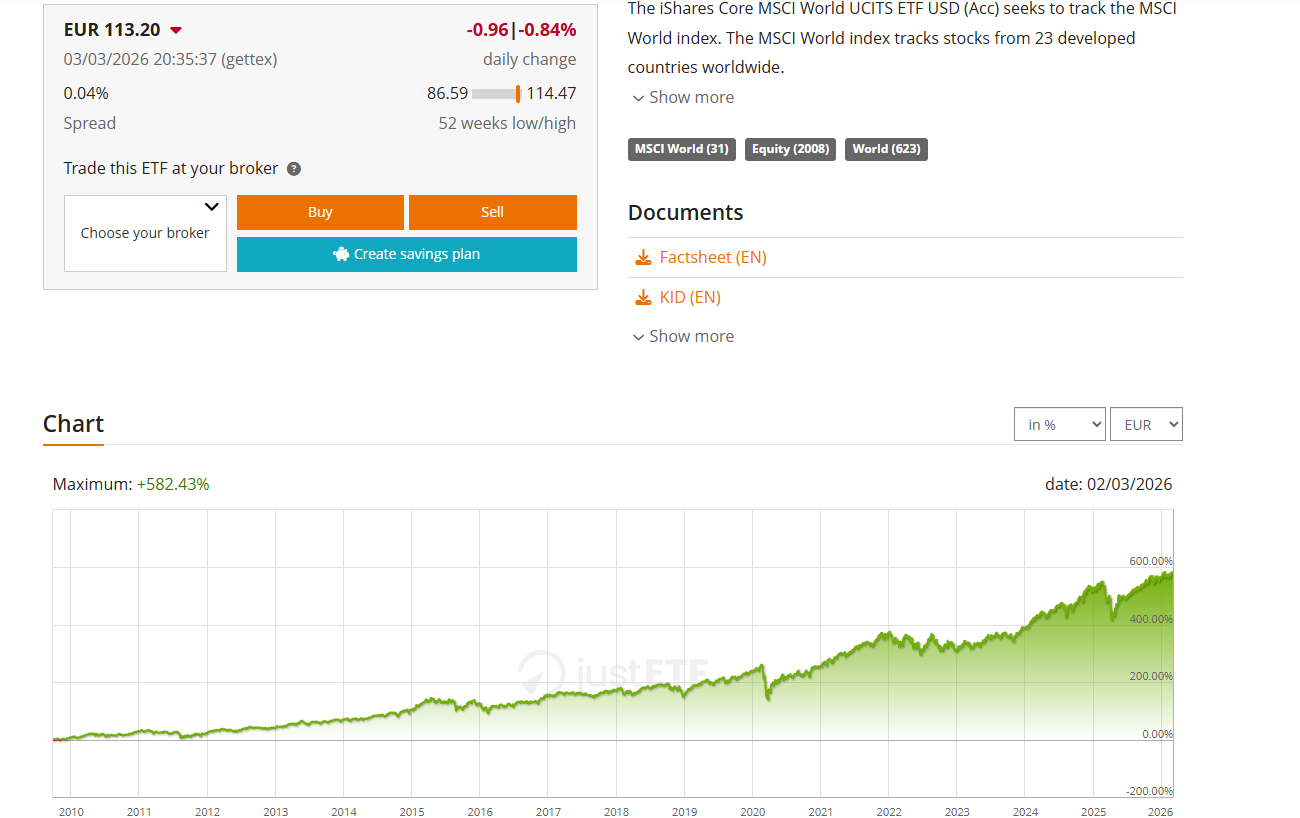Click the 52 weeks low/high range bar
This screenshot has height=818, width=1300.
pos(497,94)
